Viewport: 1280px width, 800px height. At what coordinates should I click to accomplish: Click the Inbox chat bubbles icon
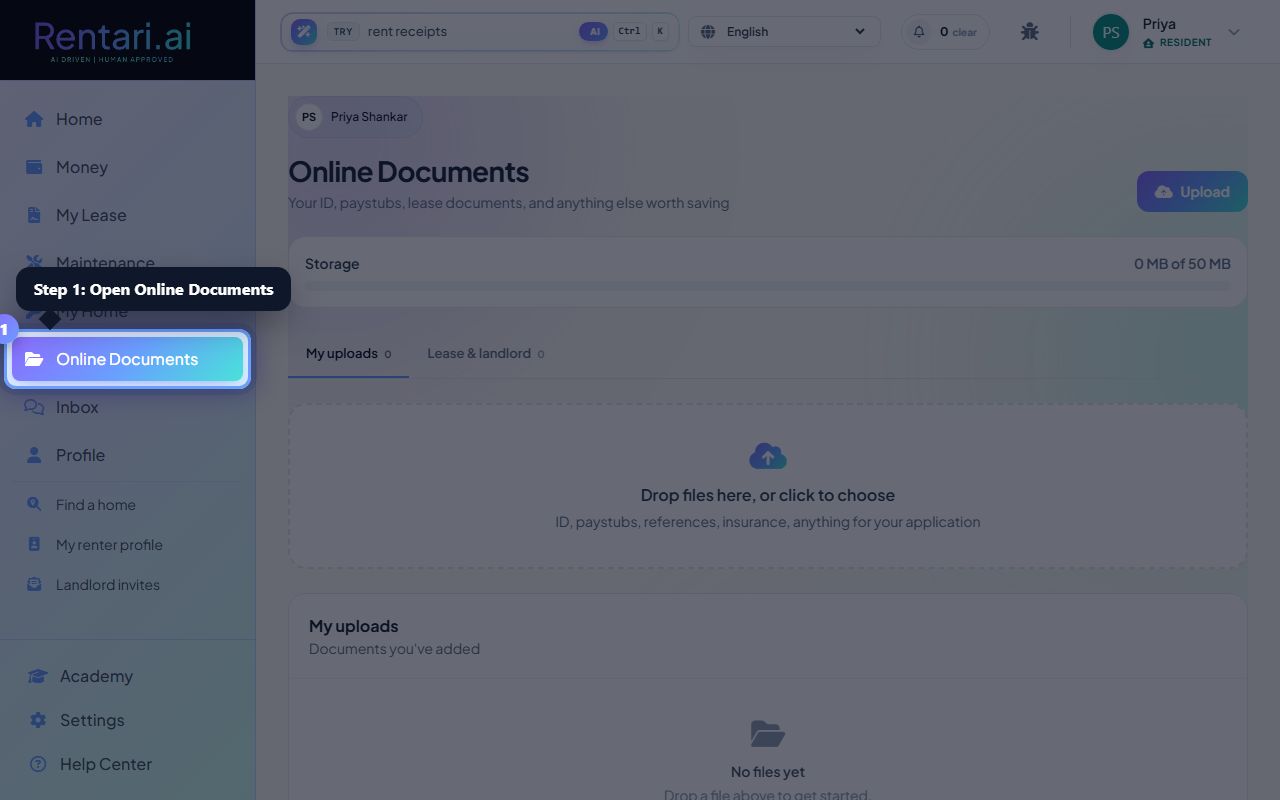click(34, 407)
